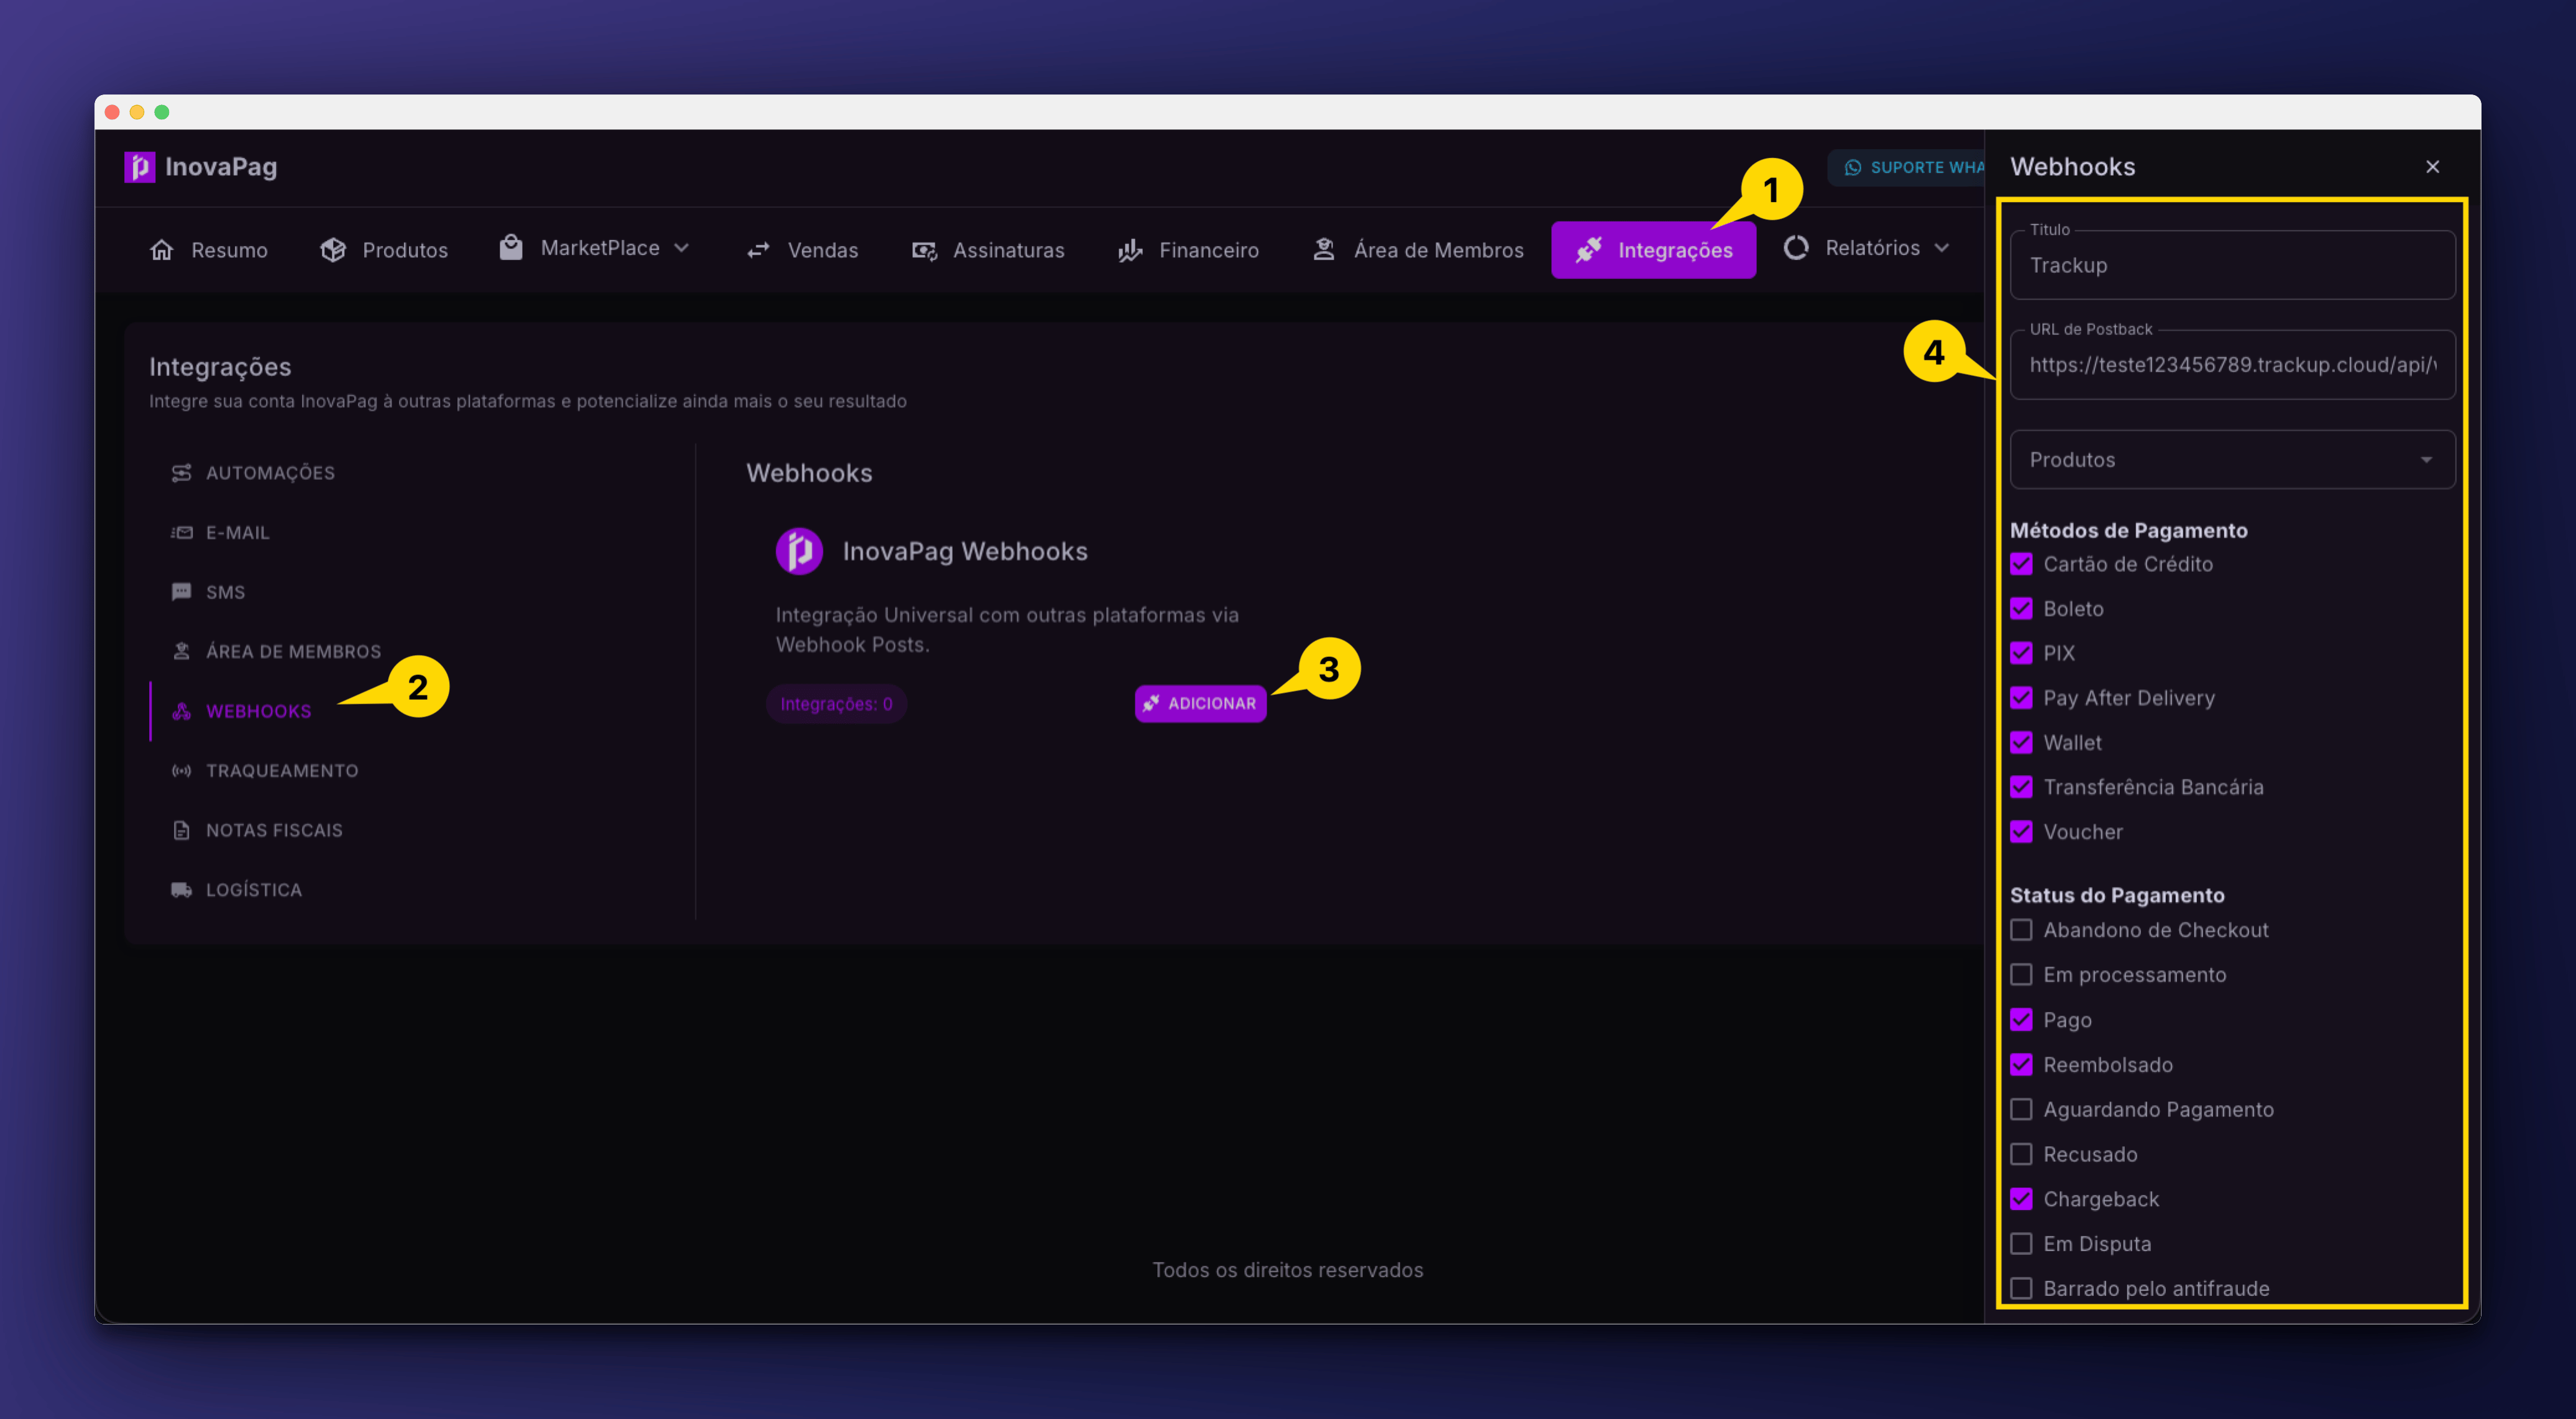Open the Produtos navigation tab
The width and height of the screenshot is (2576, 1419).
click(384, 250)
